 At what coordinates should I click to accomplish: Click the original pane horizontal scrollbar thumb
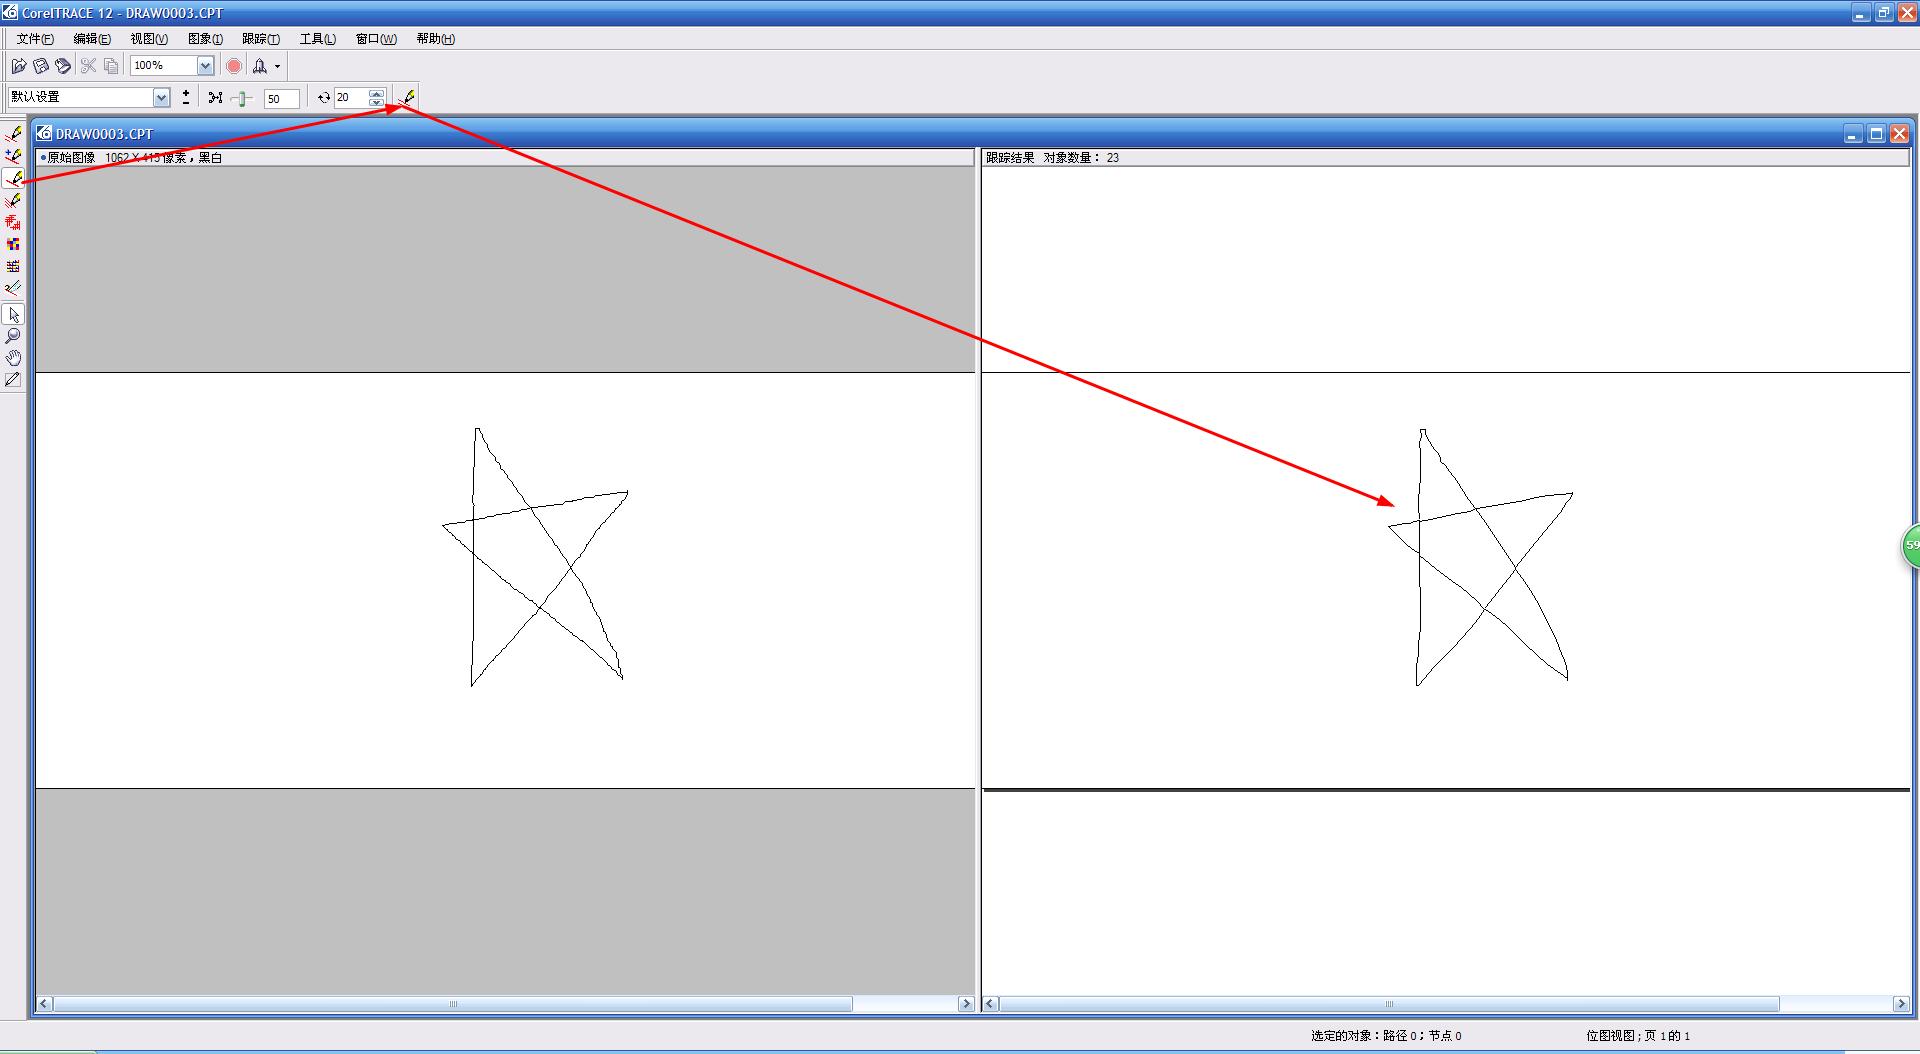pyautogui.click(x=453, y=1003)
